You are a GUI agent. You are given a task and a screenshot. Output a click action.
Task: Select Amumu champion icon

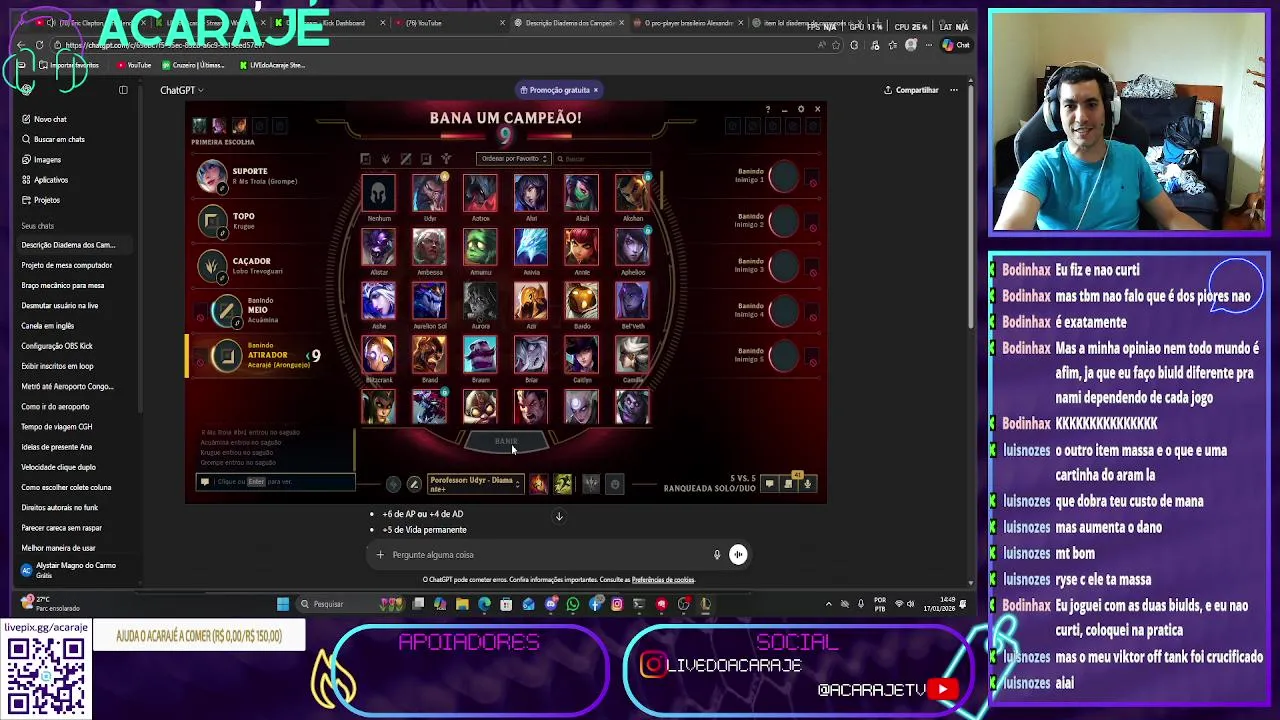[480, 247]
